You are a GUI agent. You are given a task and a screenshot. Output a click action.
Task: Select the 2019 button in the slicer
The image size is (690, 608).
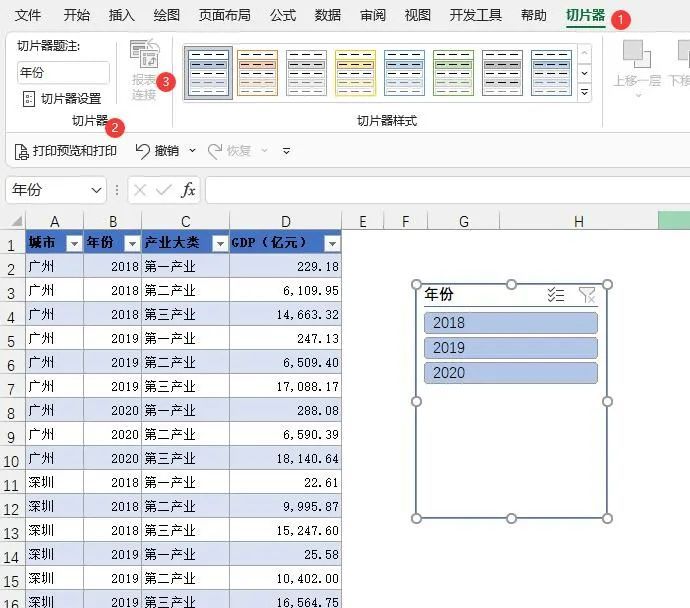(x=510, y=348)
